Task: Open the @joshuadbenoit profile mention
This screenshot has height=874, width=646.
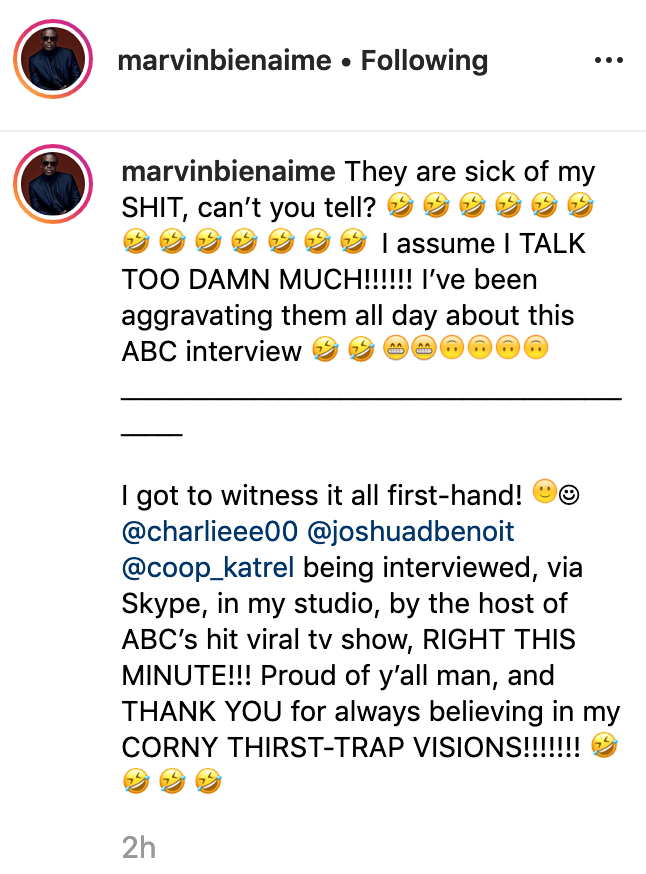Action: (x=410, y=531)
